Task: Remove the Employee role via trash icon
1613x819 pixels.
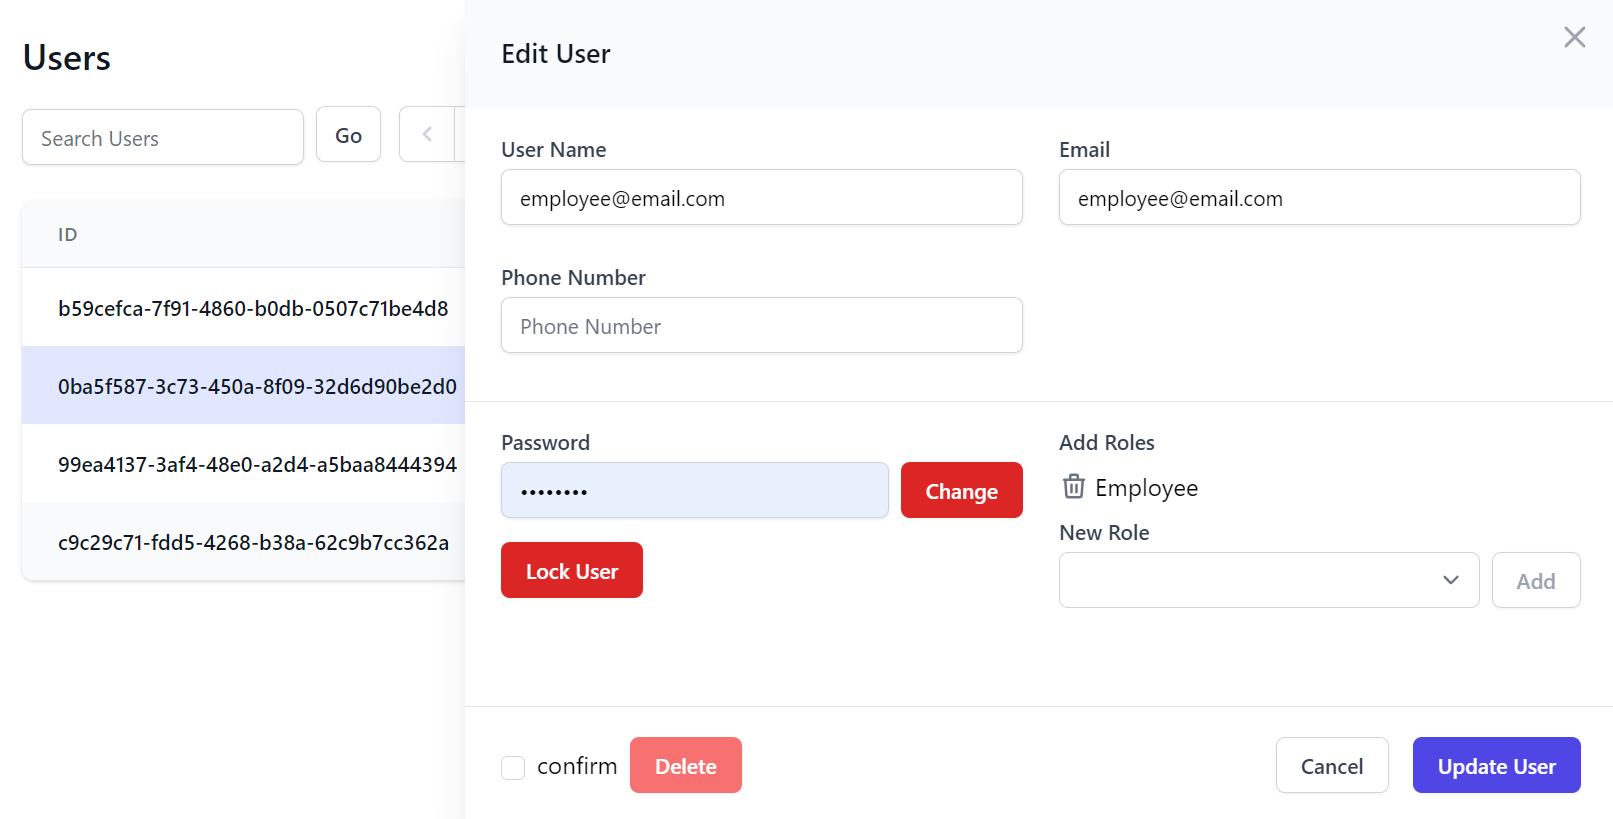Action: click(x=1073, y=487)
